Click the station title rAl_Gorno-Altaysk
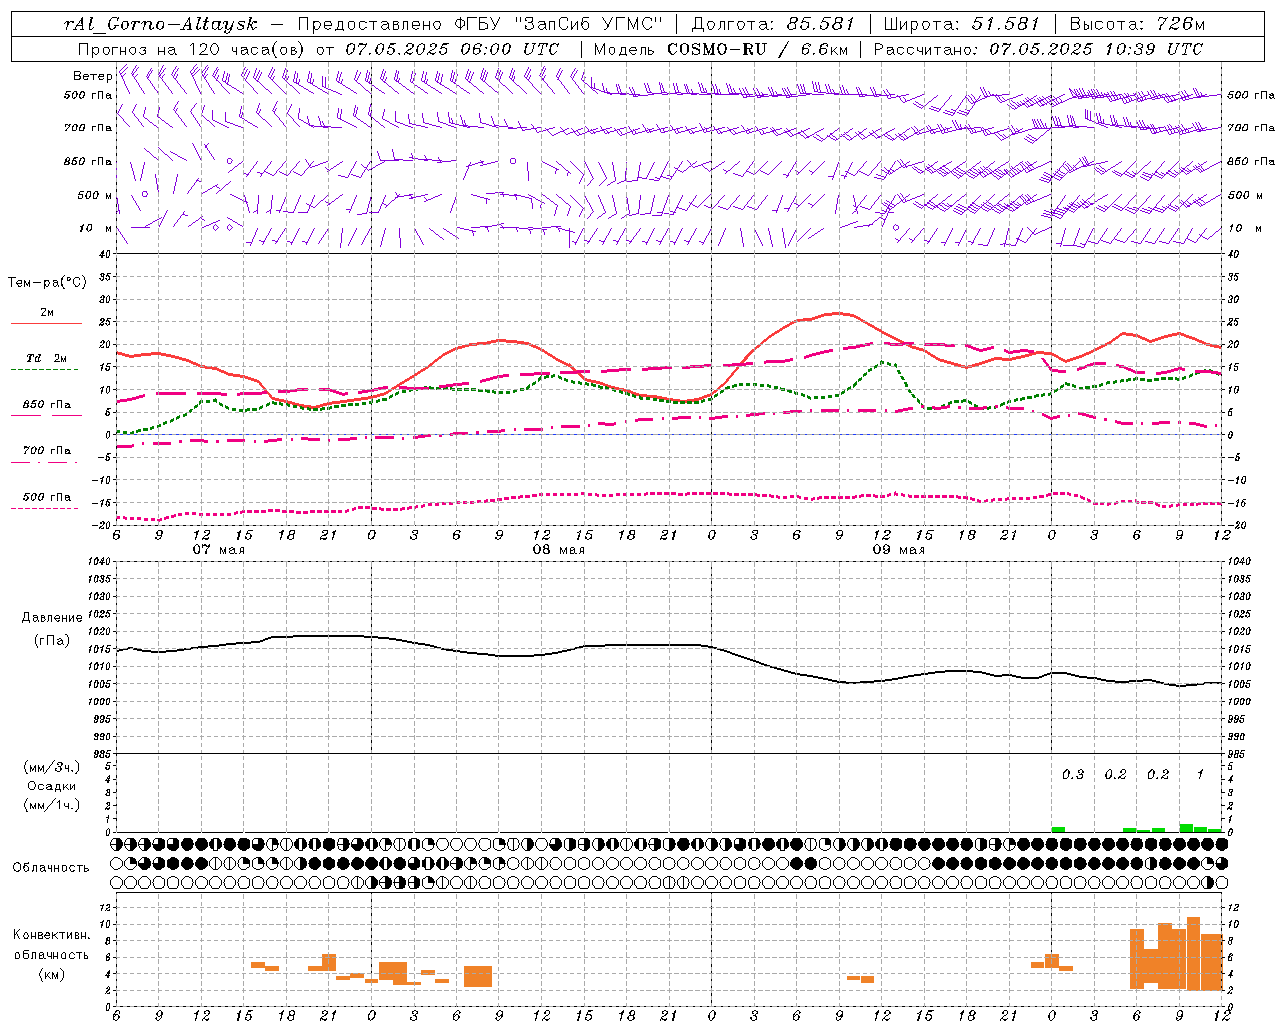The width and height of the screenshot is (1280, 1024). (160, 24)
